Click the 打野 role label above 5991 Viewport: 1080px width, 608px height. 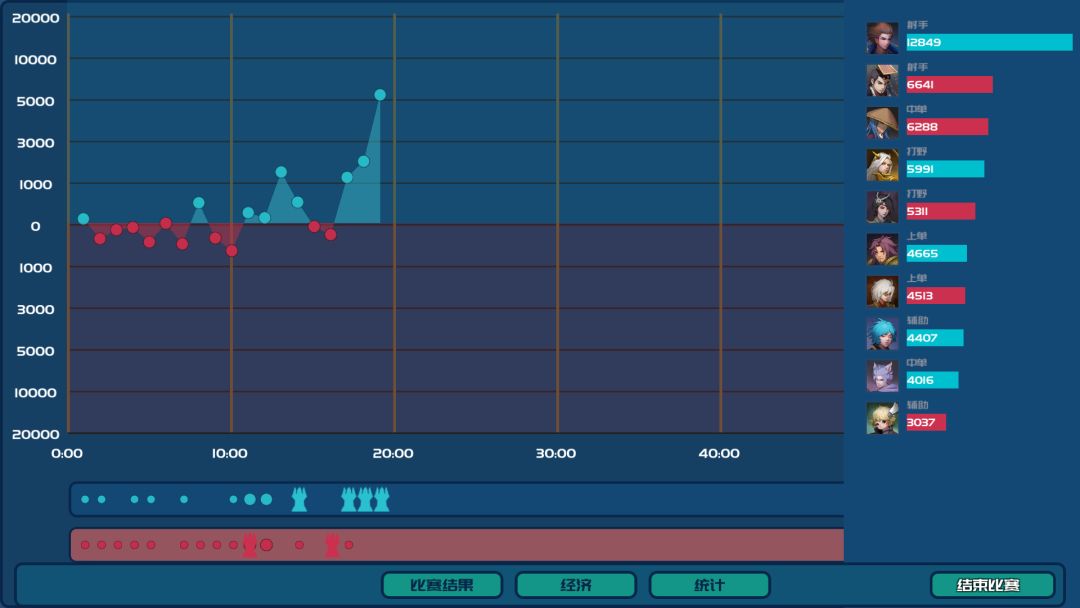(x=917, y=151)
